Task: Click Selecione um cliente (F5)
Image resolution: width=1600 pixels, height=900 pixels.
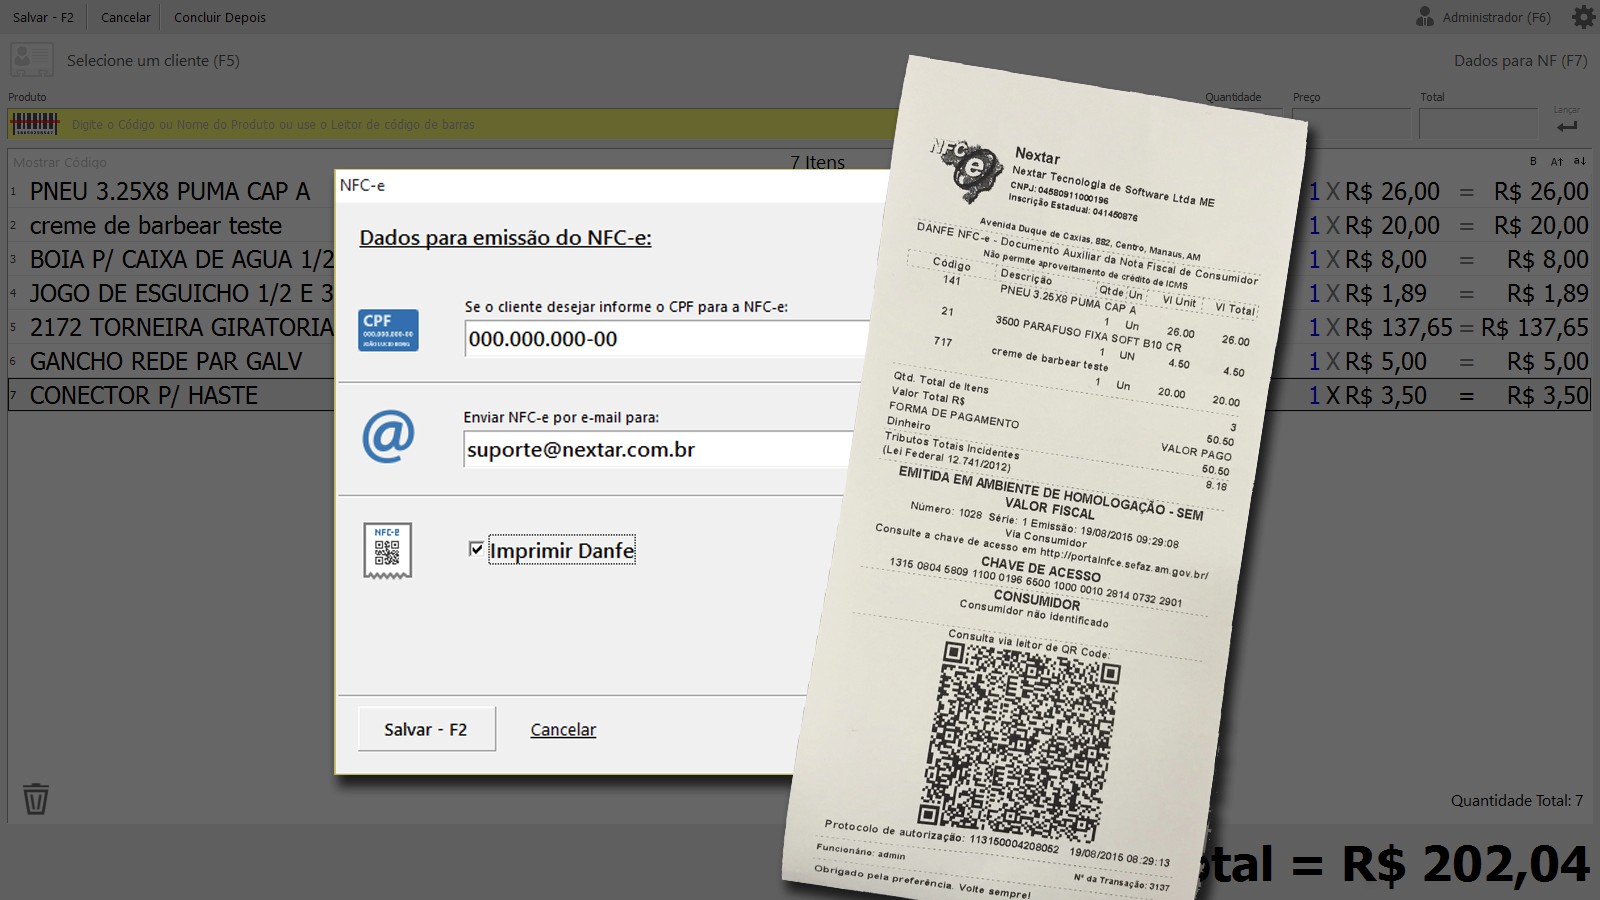Action: (x=153, y=60)
